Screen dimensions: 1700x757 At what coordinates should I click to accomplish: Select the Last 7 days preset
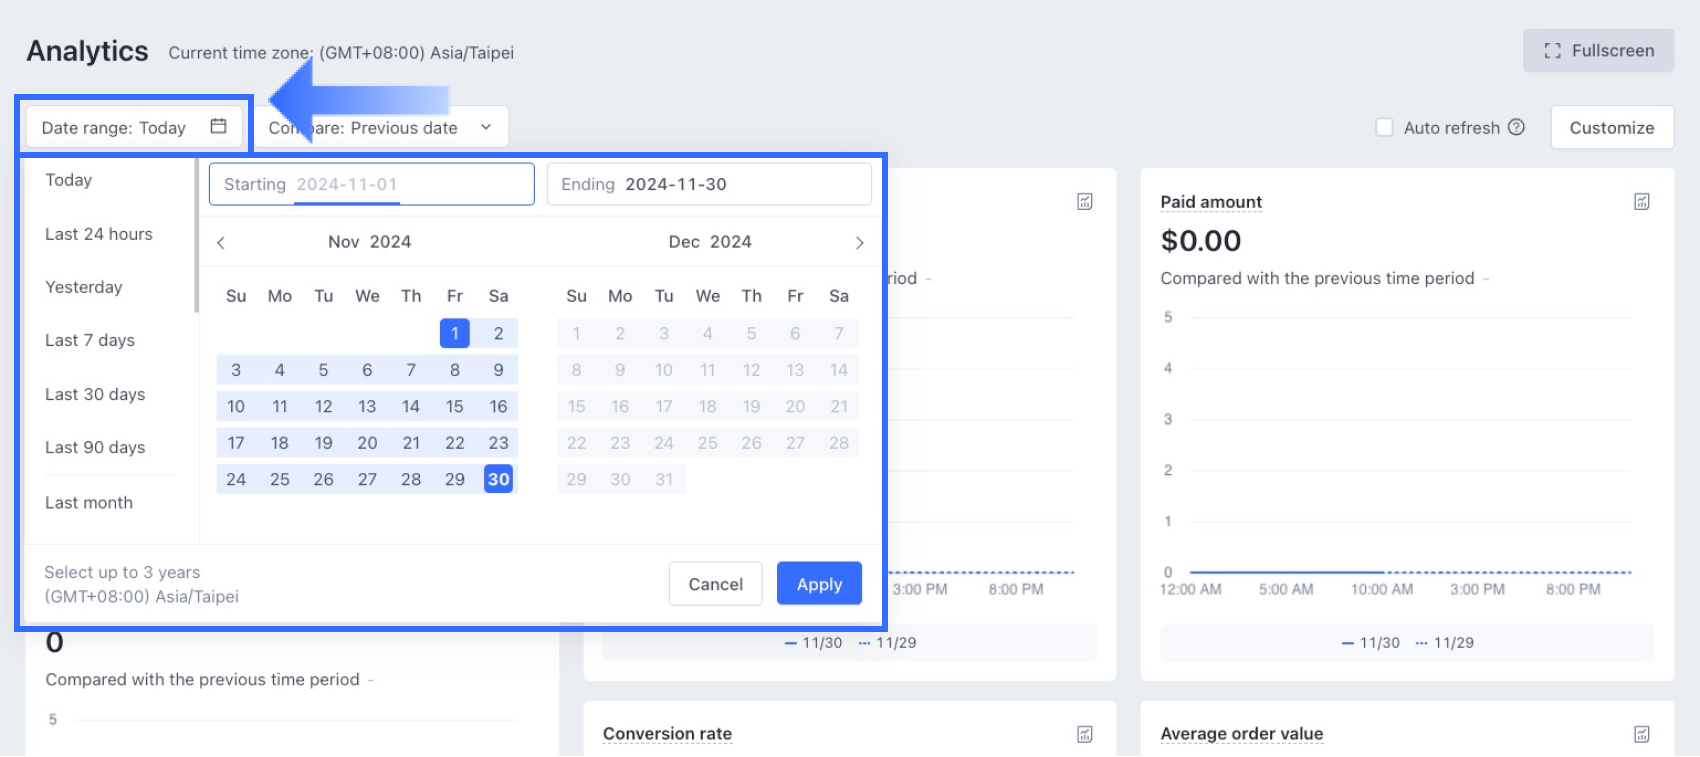(x=90, y=340)
